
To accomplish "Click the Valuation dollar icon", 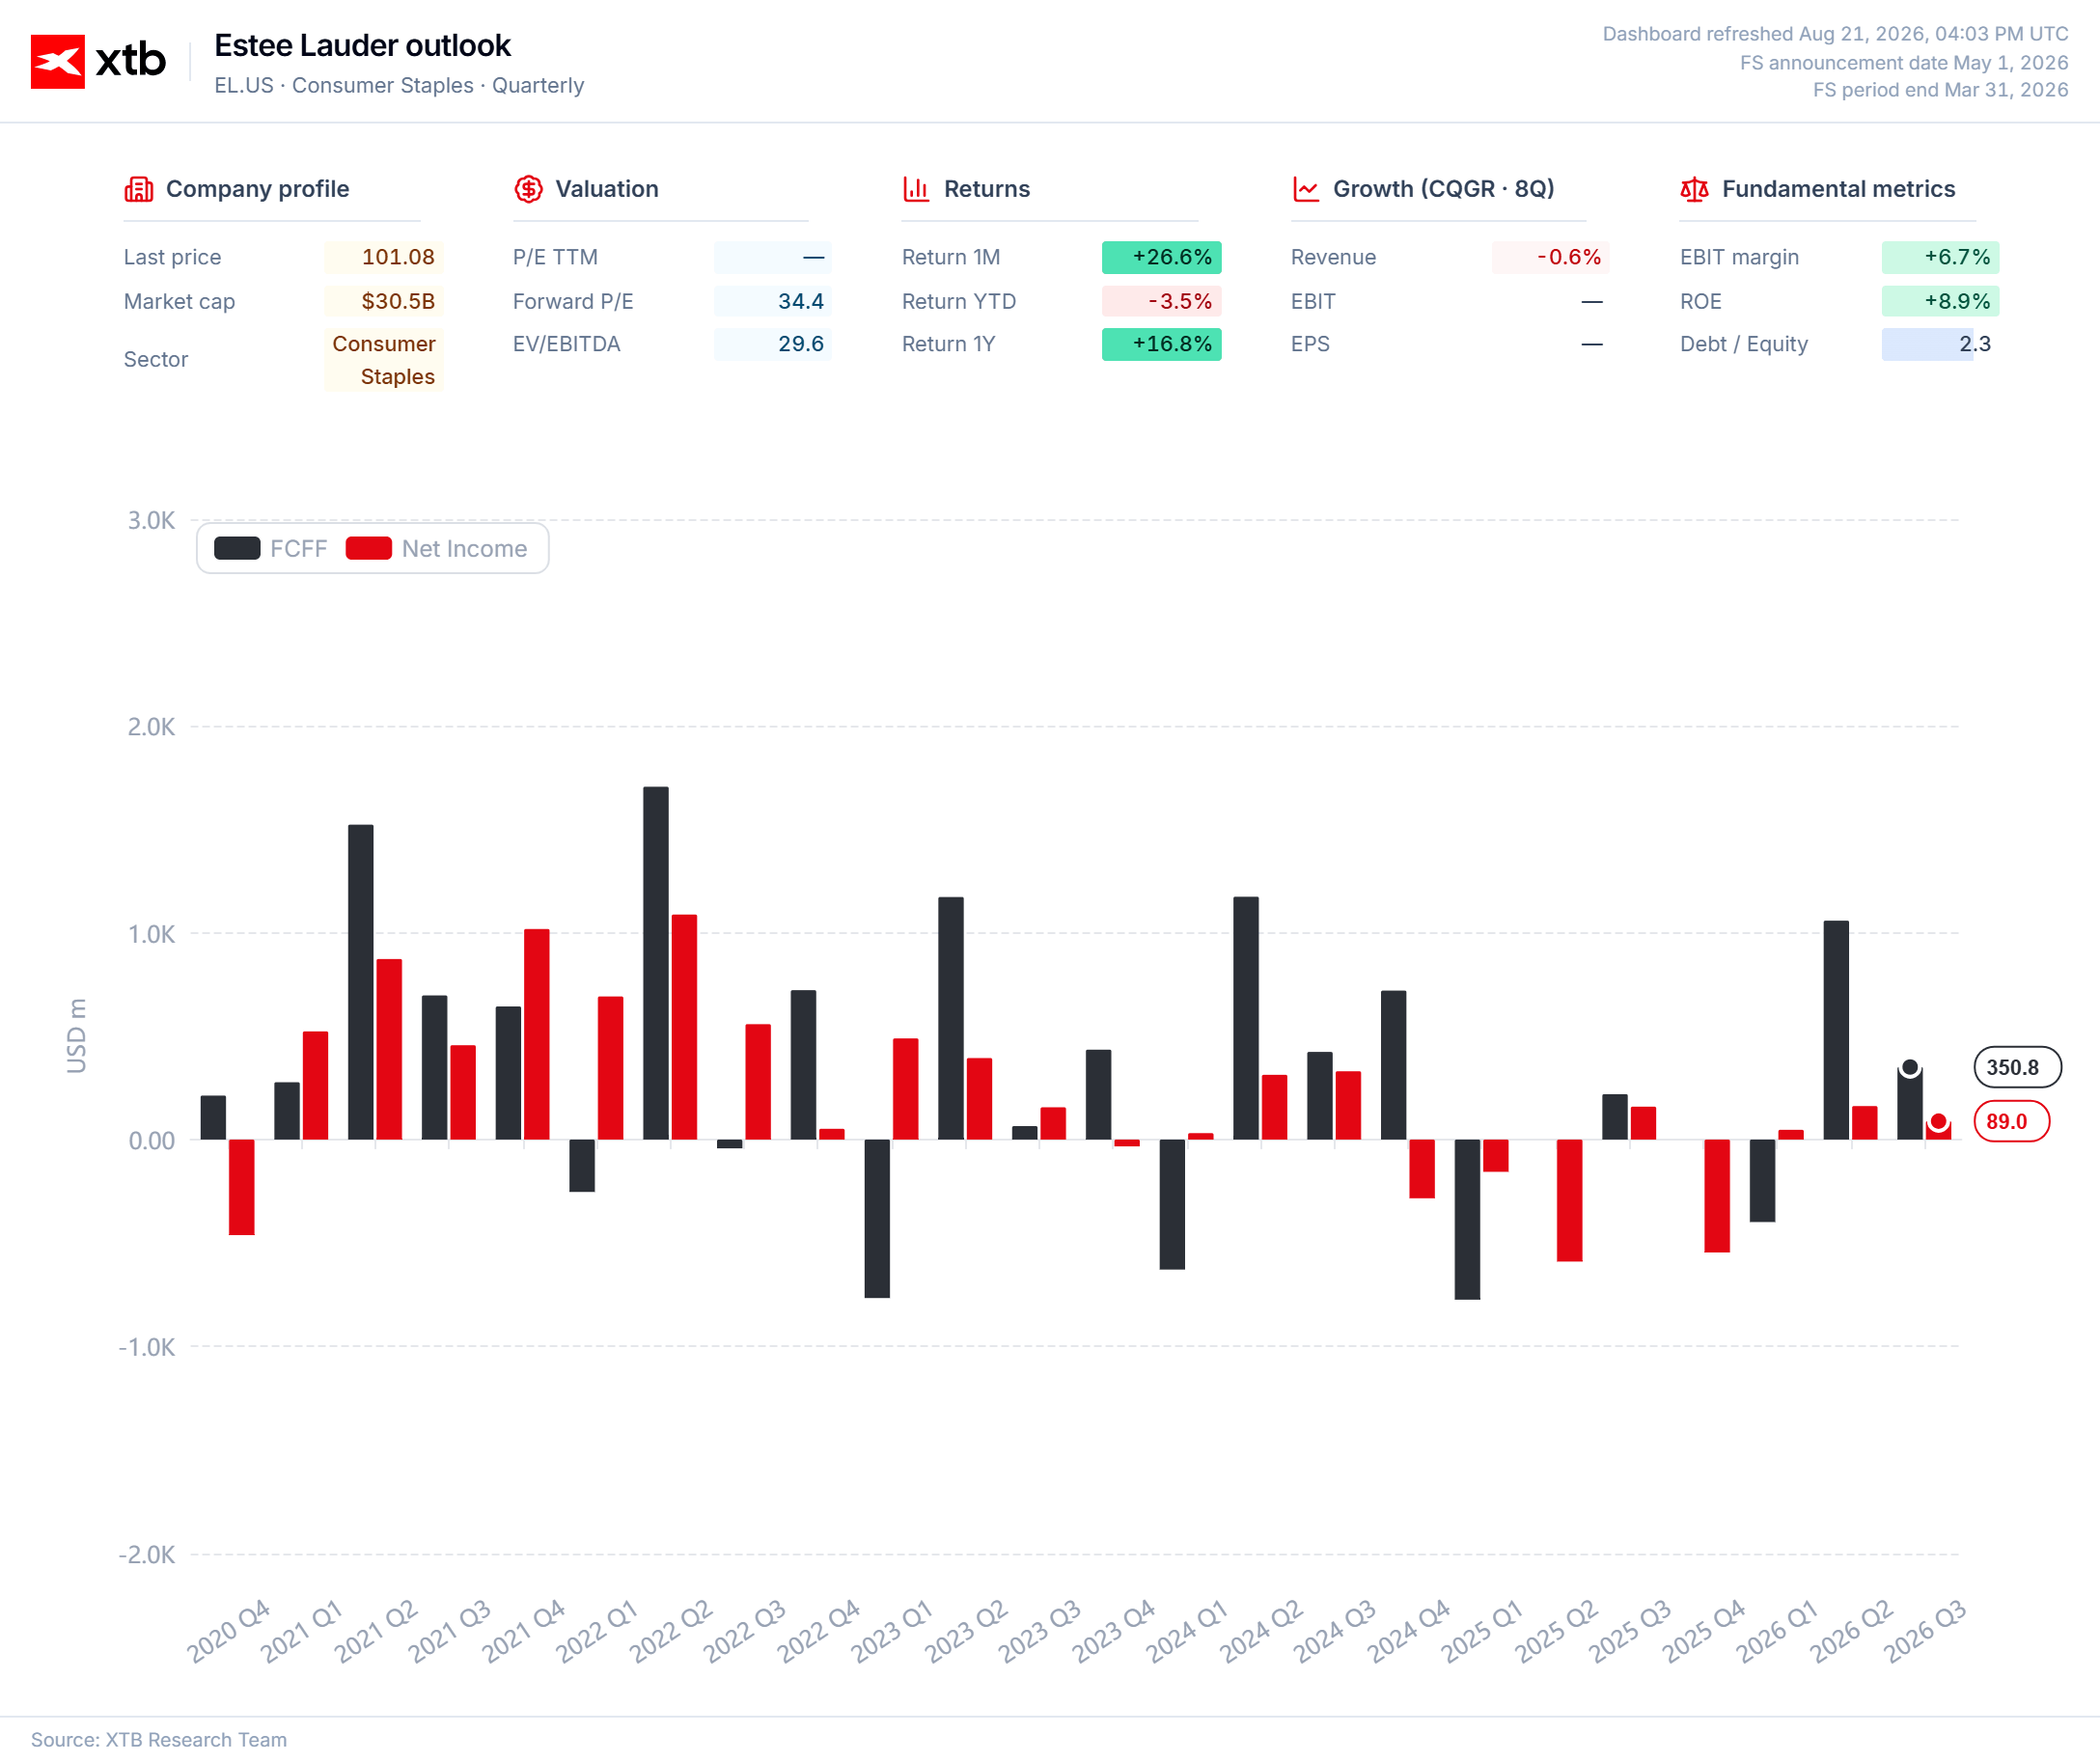I will click(528, 189).
